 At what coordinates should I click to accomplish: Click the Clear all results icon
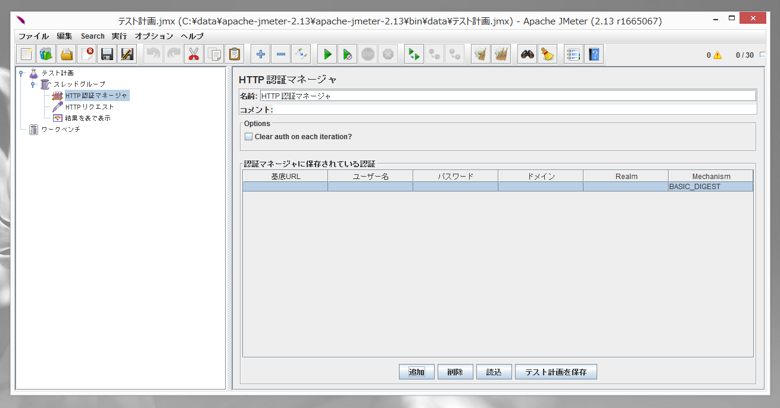pyautogui.click(x=501, y=54)
